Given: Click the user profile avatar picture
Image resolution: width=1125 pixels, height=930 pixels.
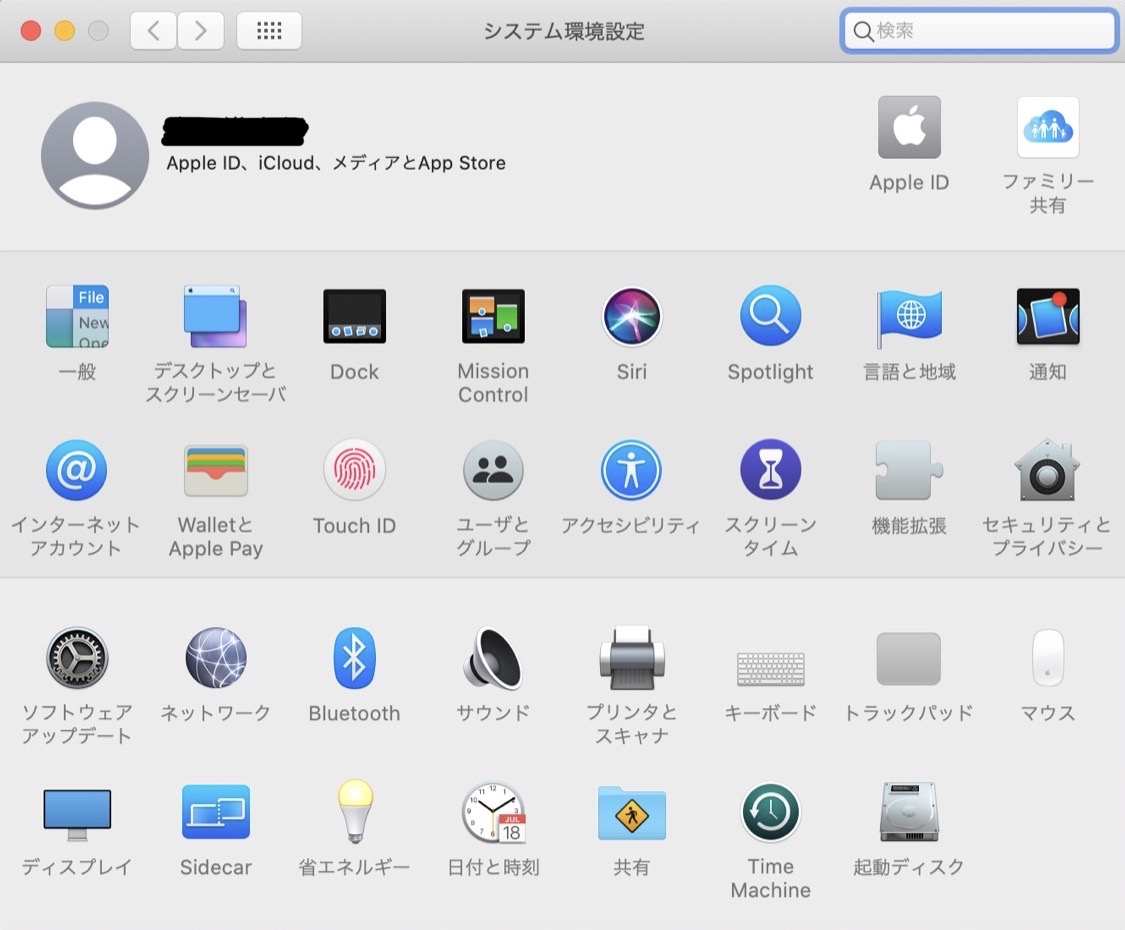Looking at the screenshot, I should click(x=95, y=155).
